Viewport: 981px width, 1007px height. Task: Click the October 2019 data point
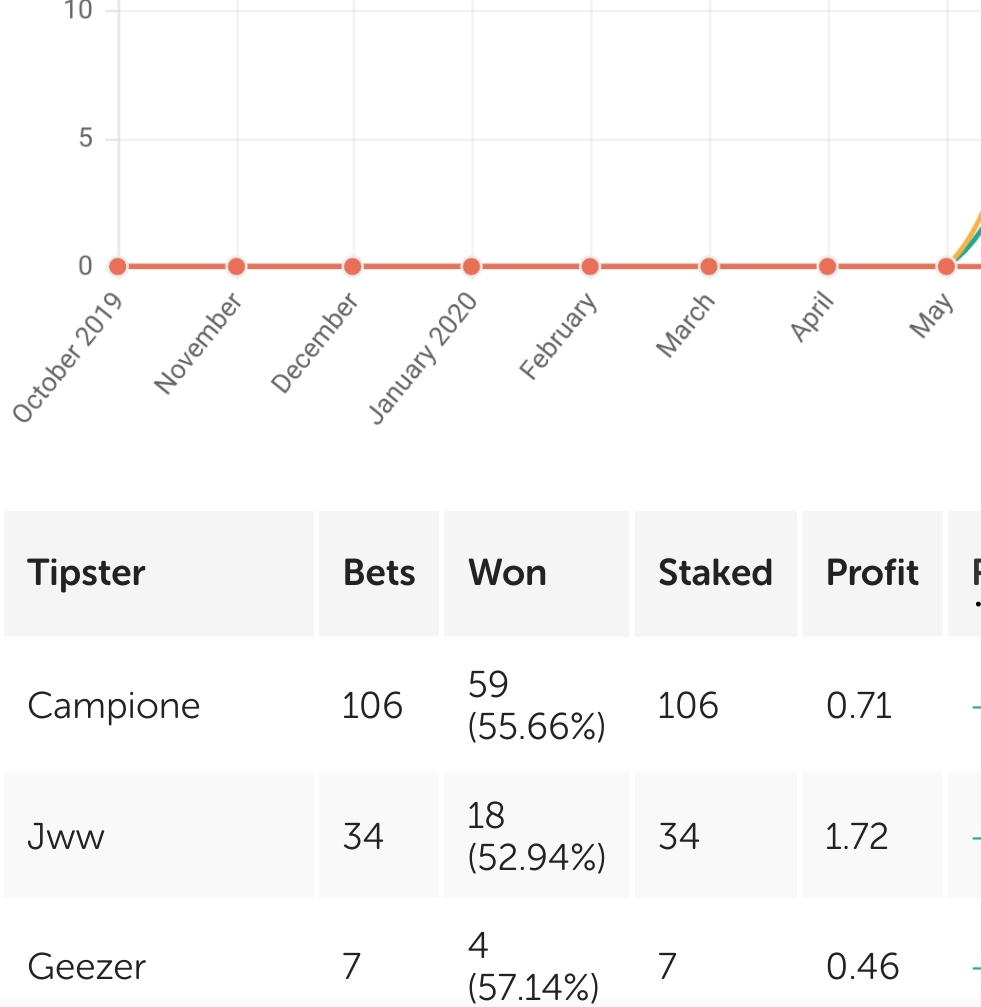[117, 266]
